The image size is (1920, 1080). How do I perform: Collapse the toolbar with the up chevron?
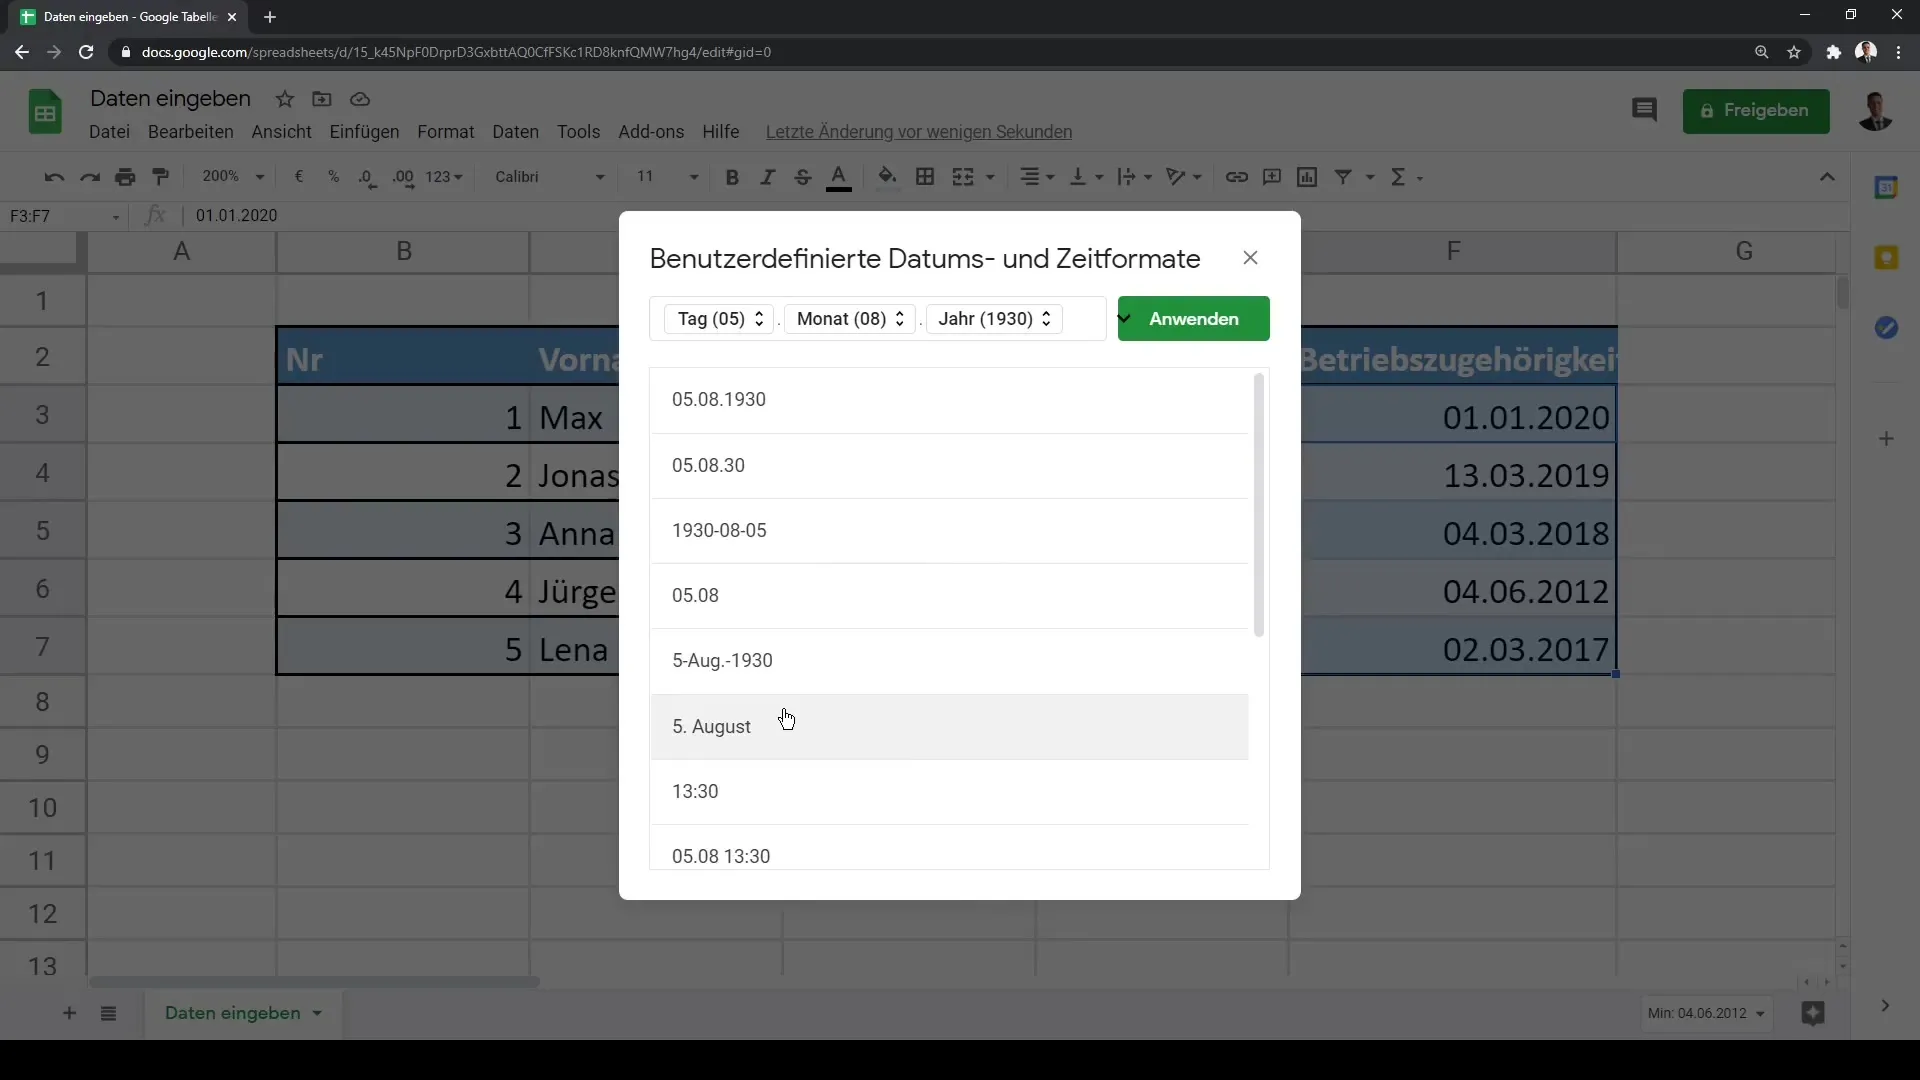pyautogui.click(x=1827, y=177)
